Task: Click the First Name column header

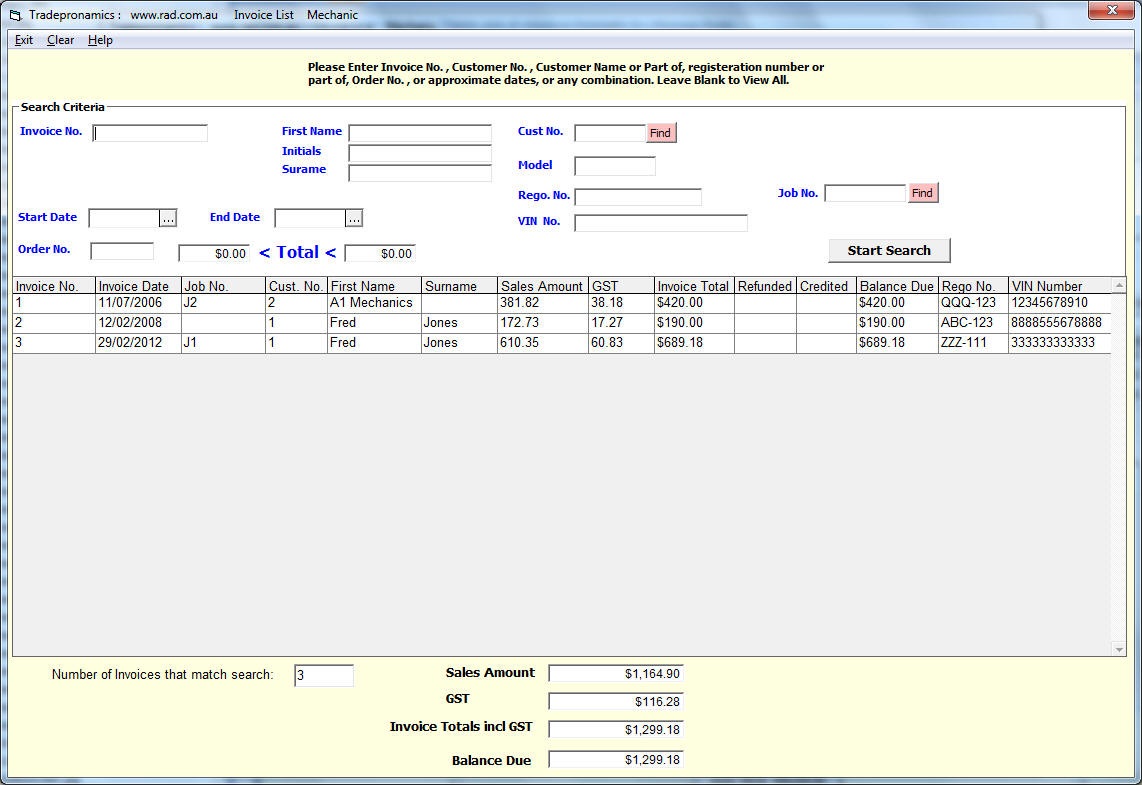Action: click(x=374, y=285)
